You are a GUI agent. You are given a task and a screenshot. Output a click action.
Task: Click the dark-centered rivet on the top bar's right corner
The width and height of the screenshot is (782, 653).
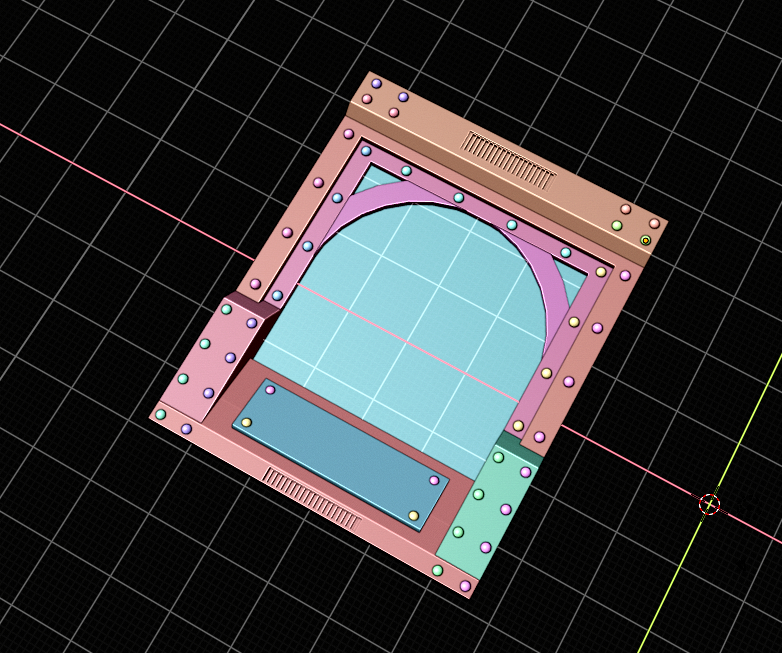pyautogui.click(x=645, y=240)
